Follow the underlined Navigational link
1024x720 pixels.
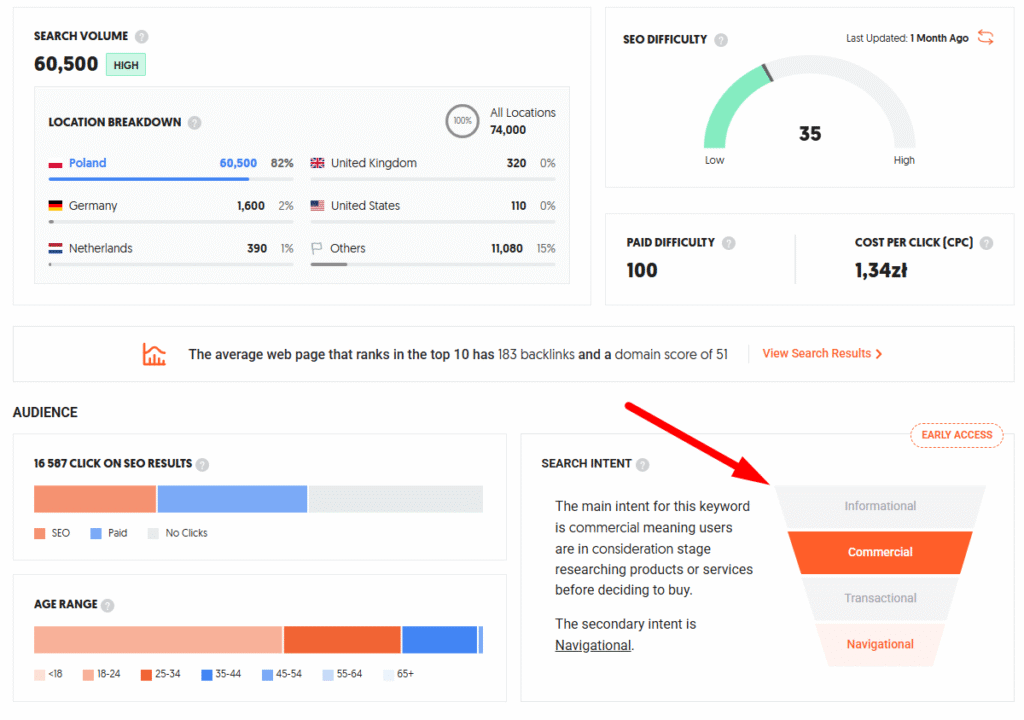593,645
